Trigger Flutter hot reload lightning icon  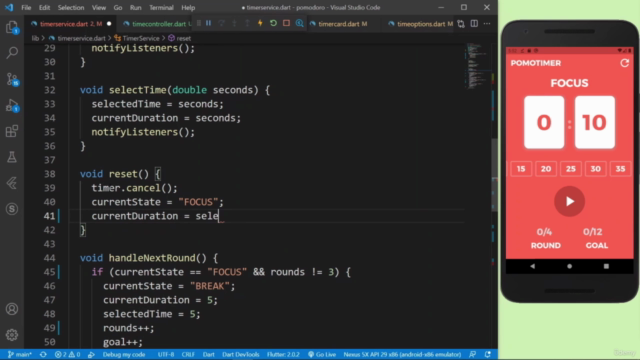tap(260, 24)
